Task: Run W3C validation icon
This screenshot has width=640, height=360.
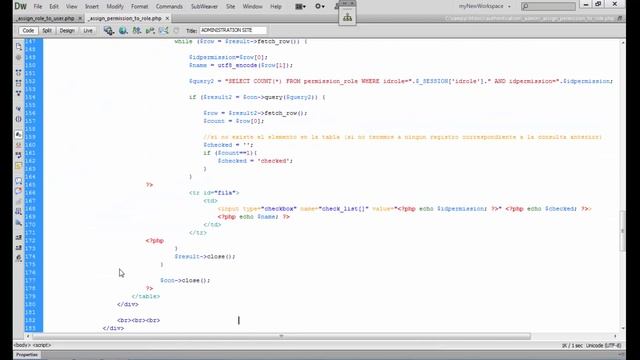Action: [x=150, y=31]
